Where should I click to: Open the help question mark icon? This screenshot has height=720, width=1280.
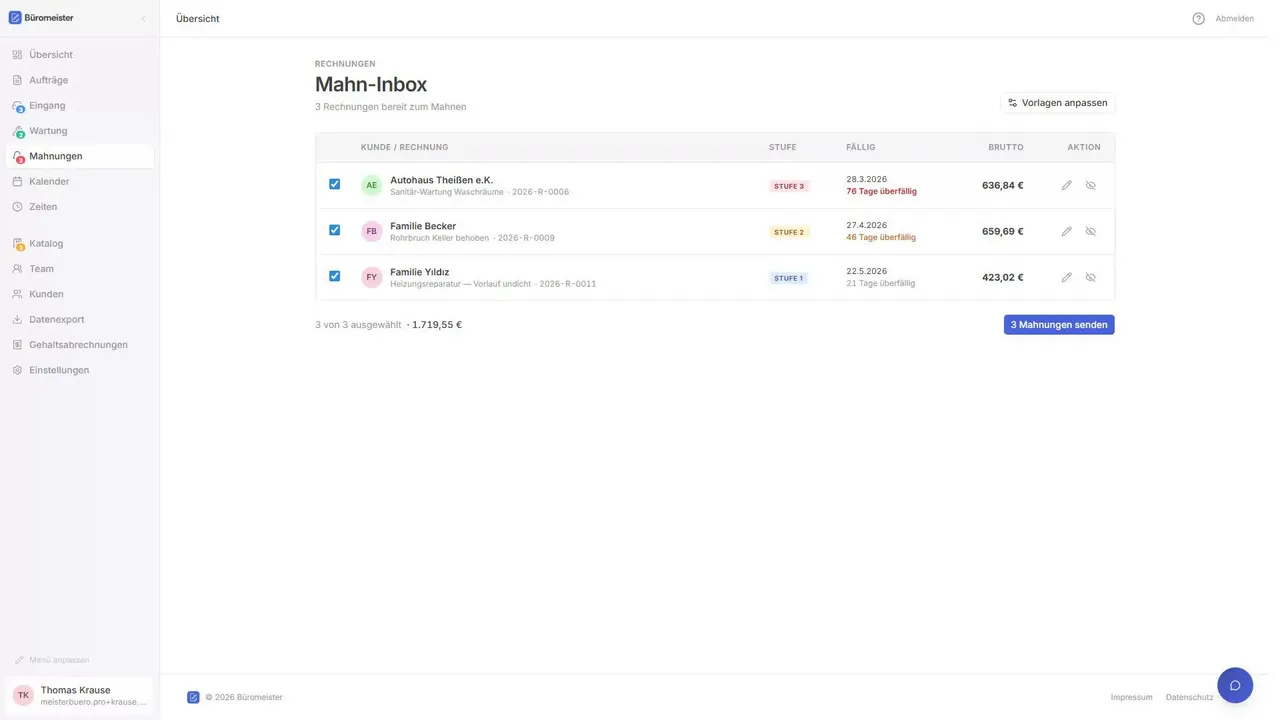pos(1198,18)
